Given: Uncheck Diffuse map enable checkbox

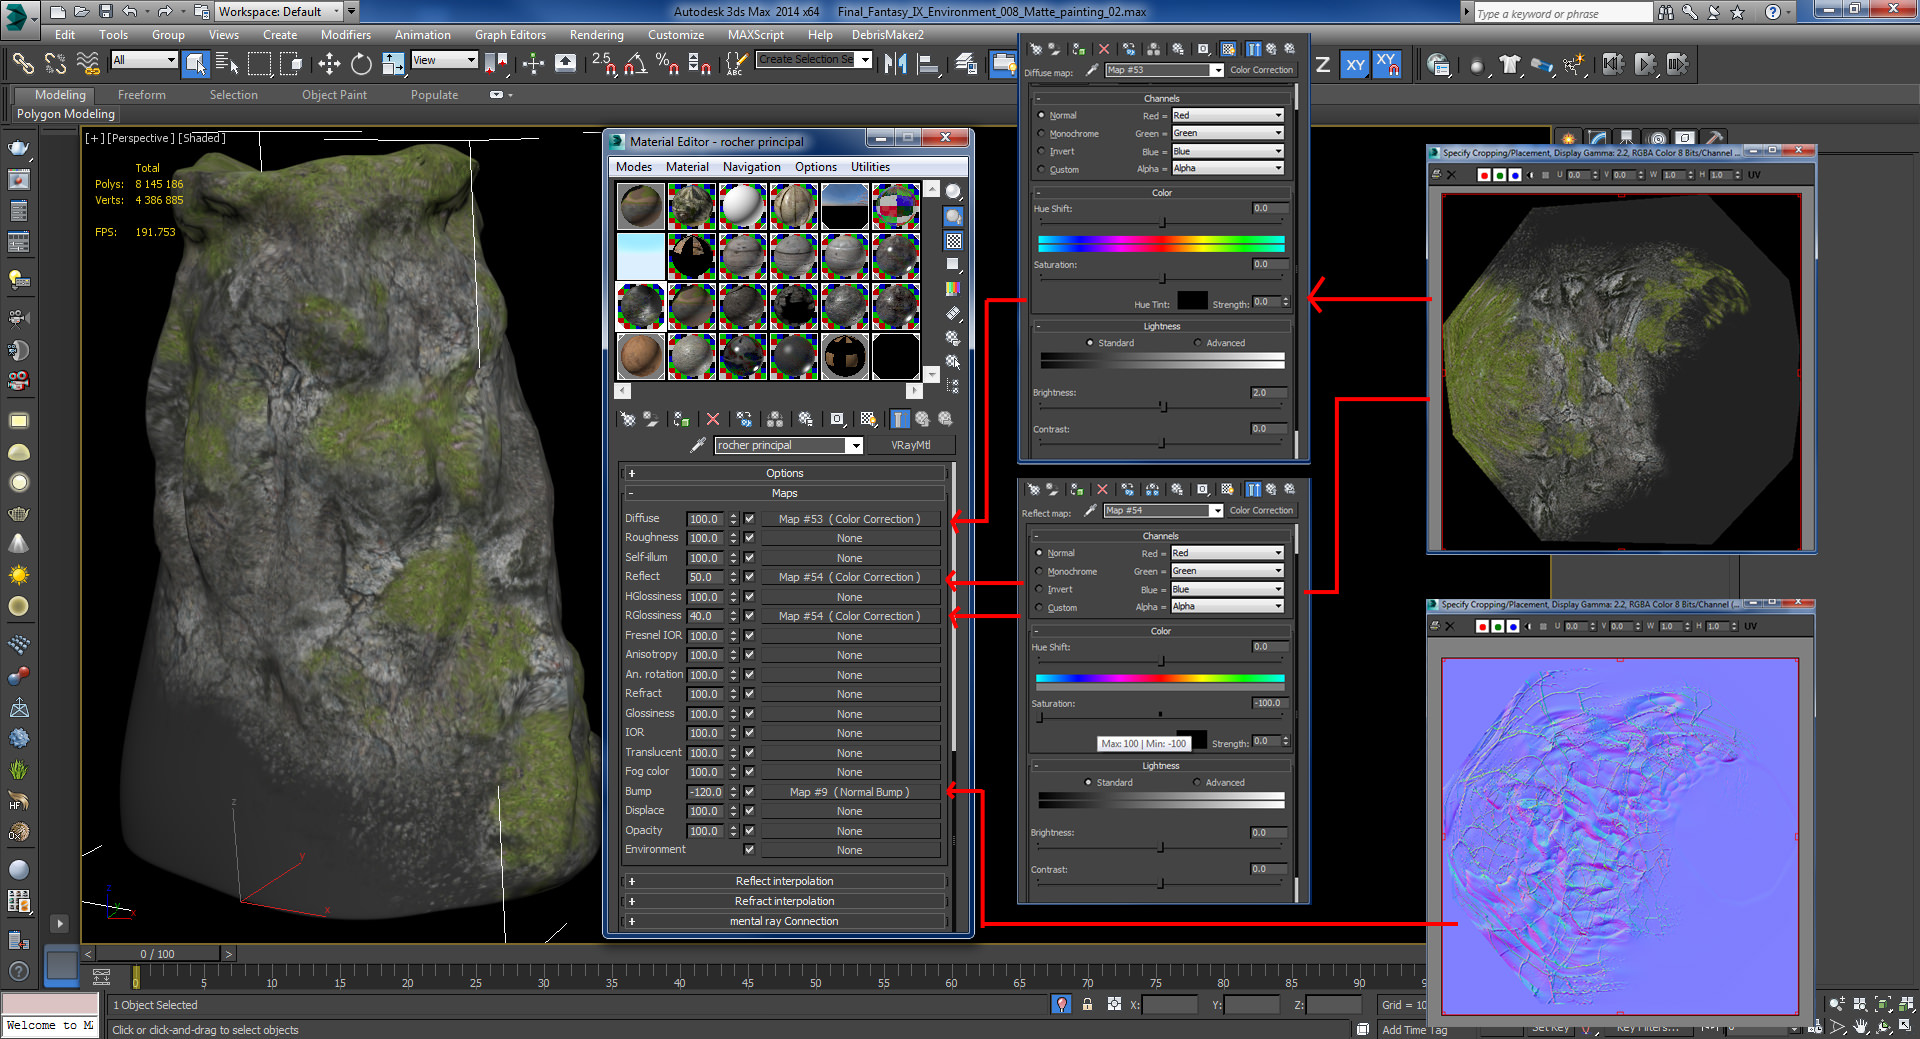Looking at the screenshot, I should click(x=749, y=519).
